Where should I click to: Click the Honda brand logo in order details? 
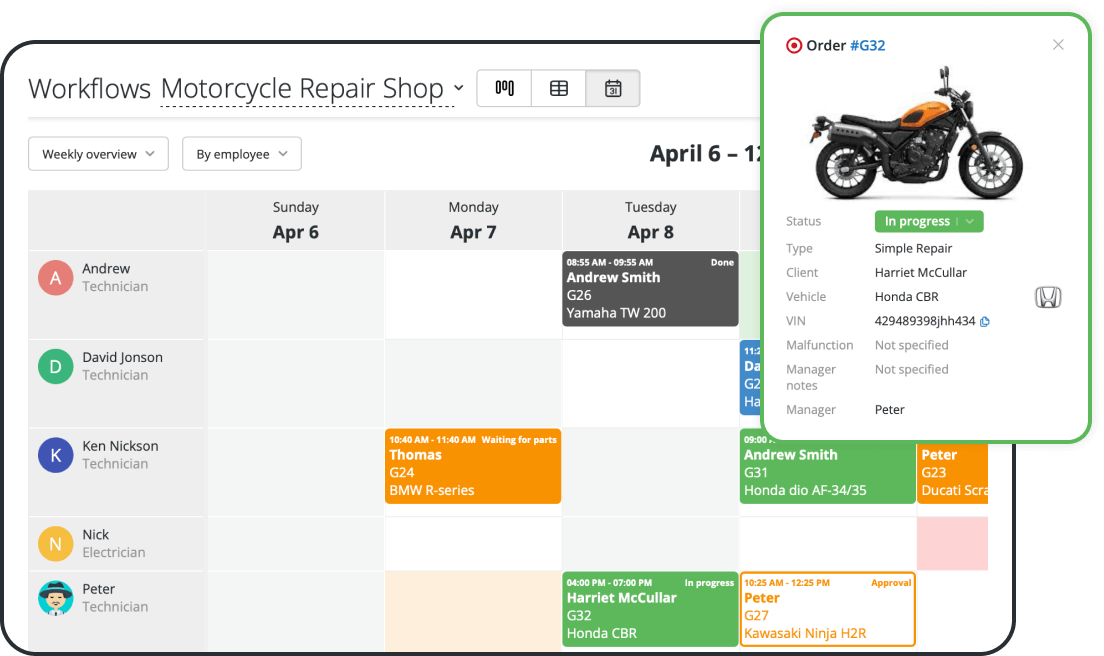[x=1047, y=296]
